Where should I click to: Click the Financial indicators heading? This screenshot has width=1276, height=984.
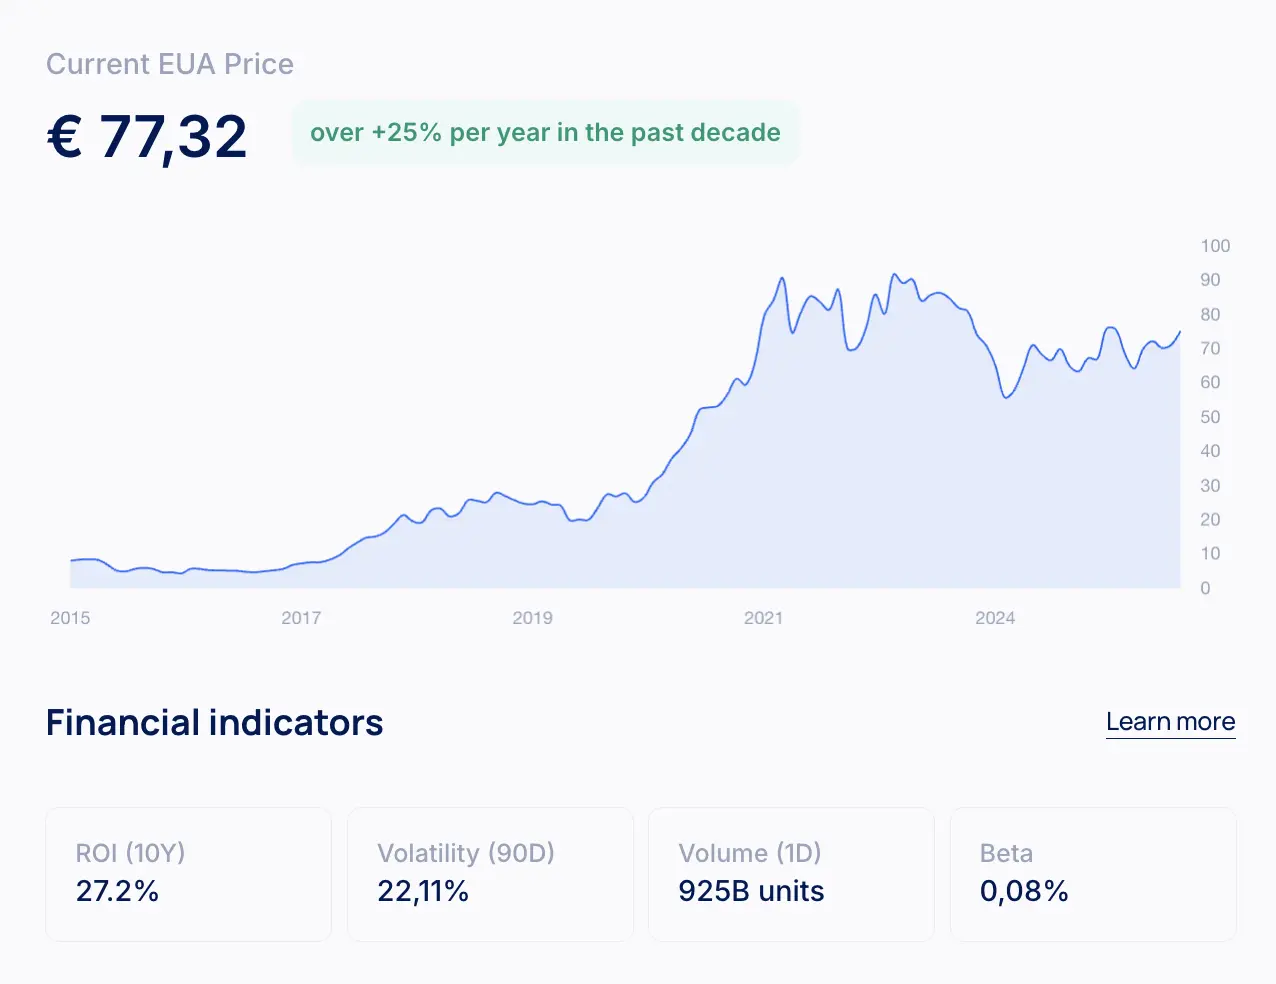tap(214, 723)
